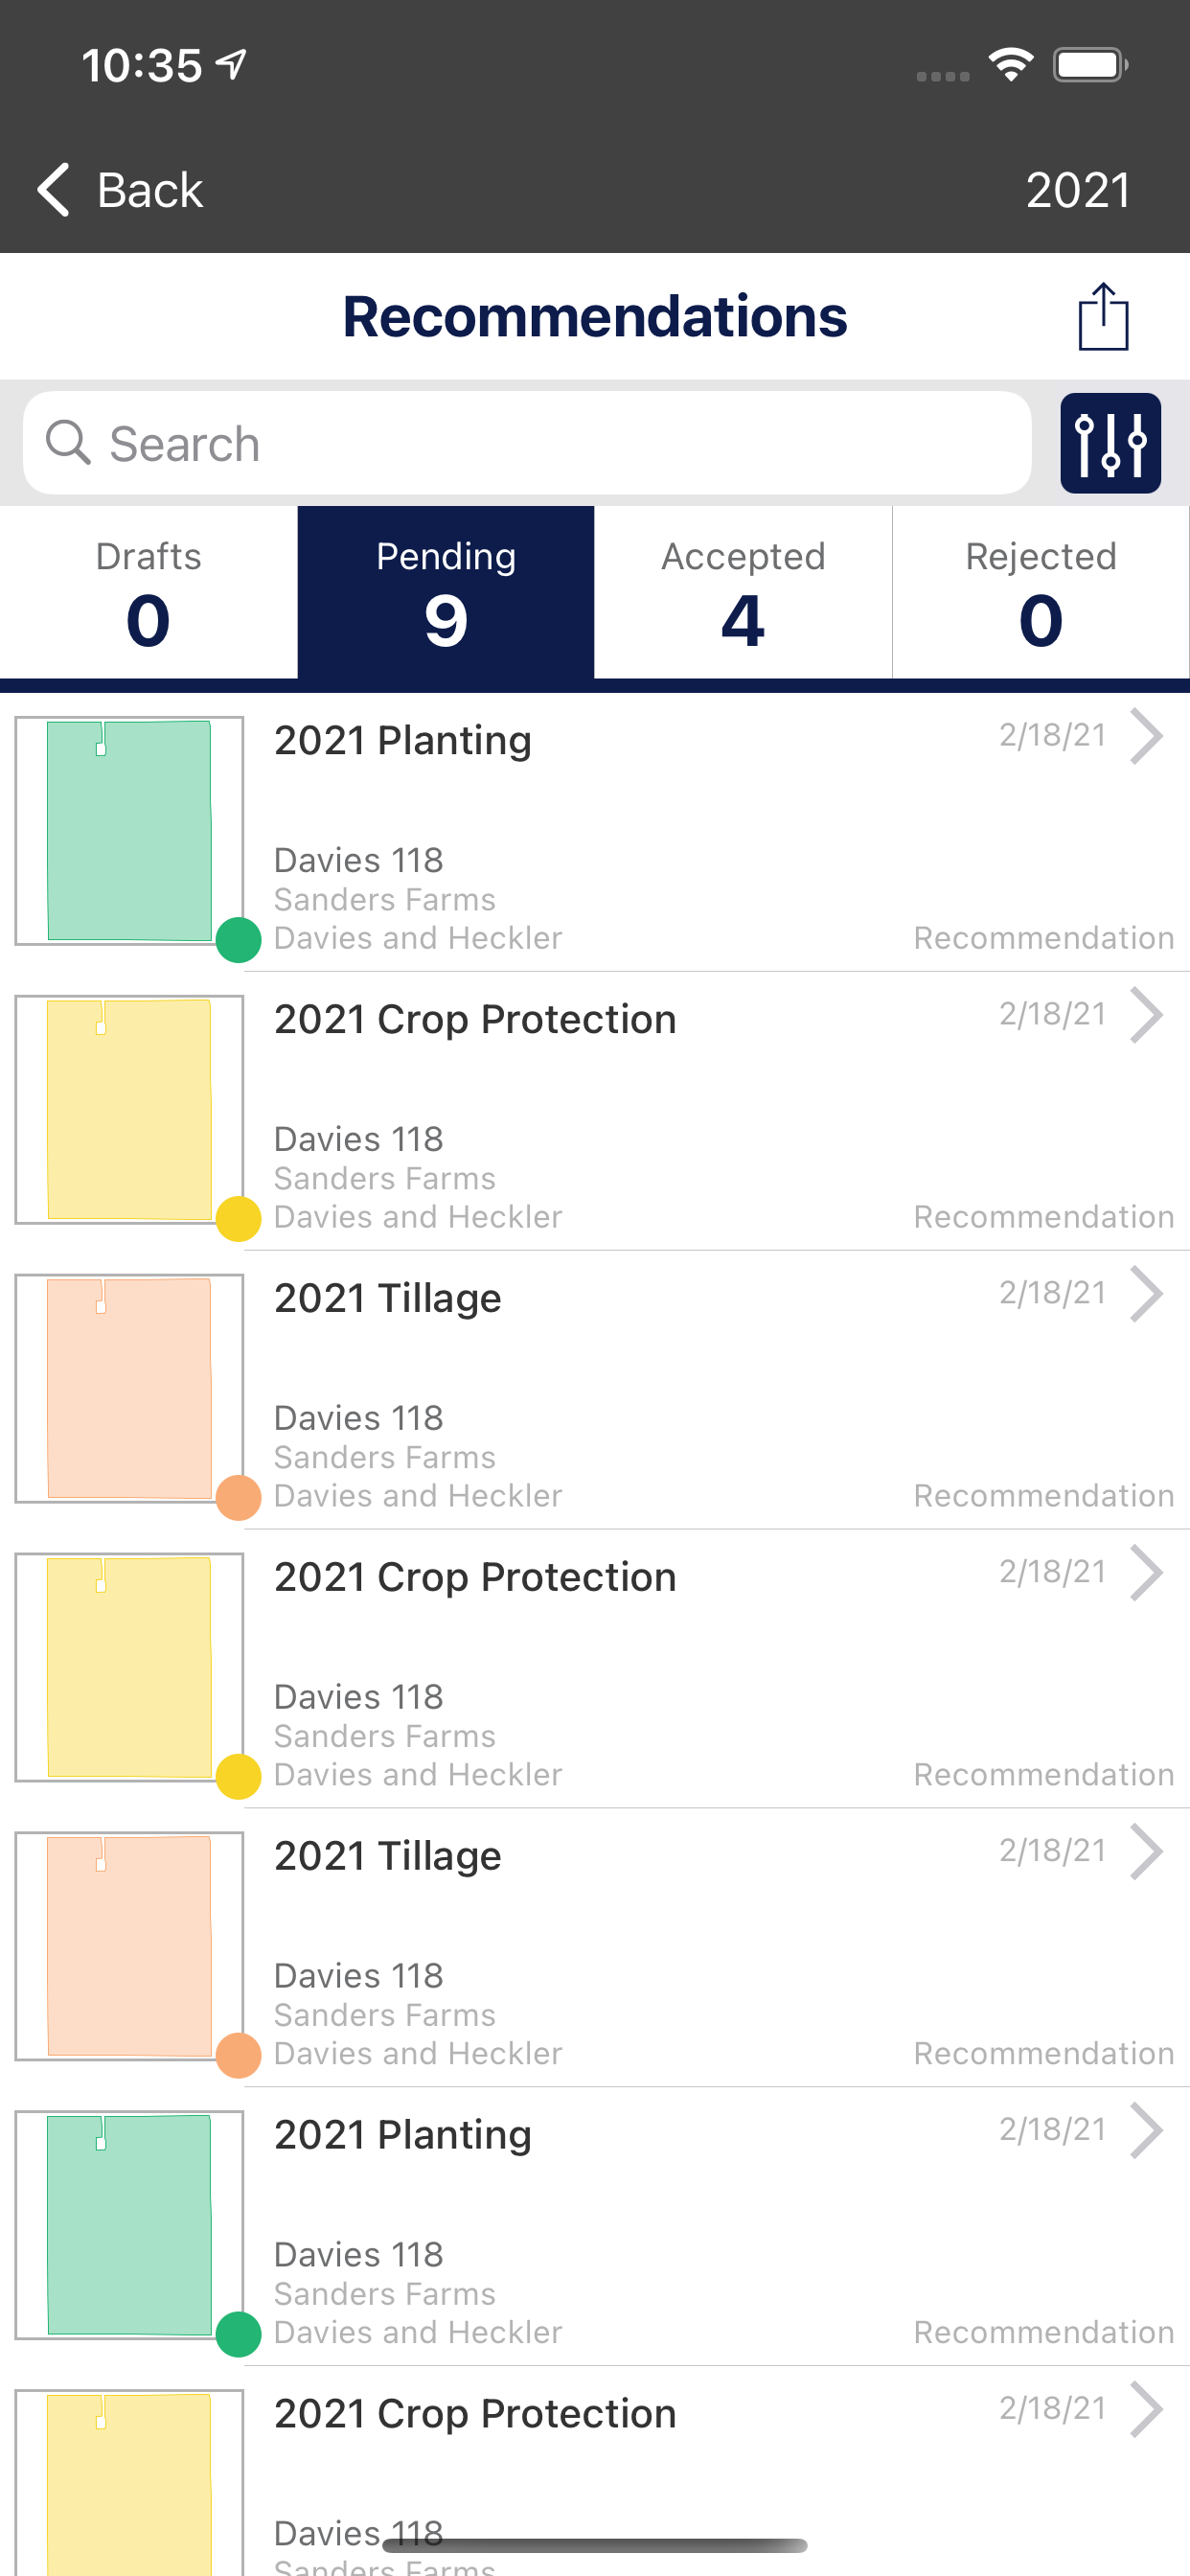This screenshot has height=2576, width=1190.
Task: Tap the Wi-Fi status icon
Action: coord(1011,65)
